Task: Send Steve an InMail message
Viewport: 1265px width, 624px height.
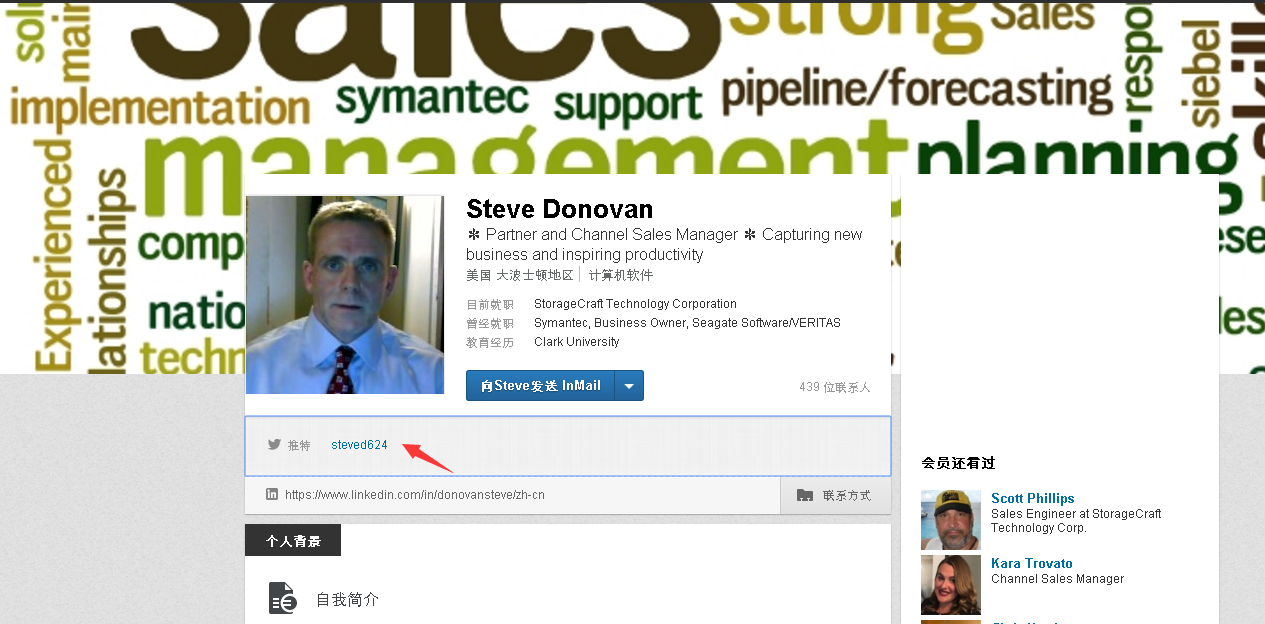Action: coord(541,386)
